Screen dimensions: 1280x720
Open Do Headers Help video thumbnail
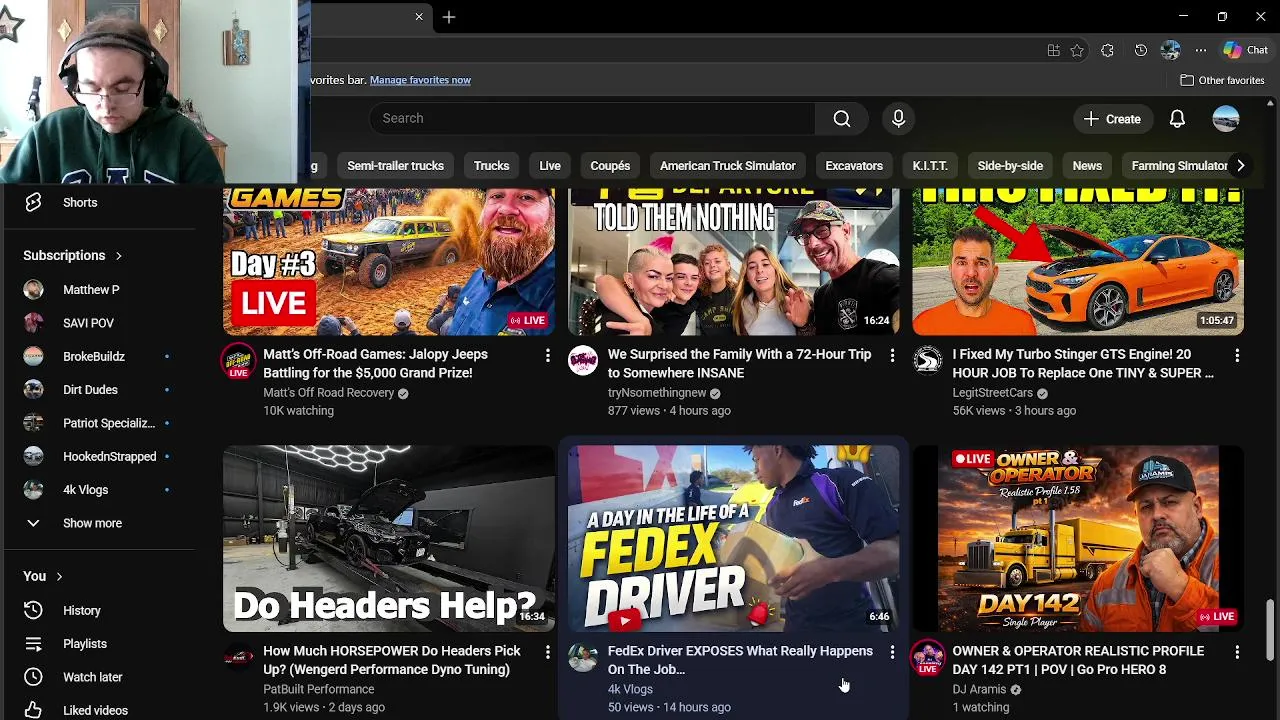(x=389, y=539)
